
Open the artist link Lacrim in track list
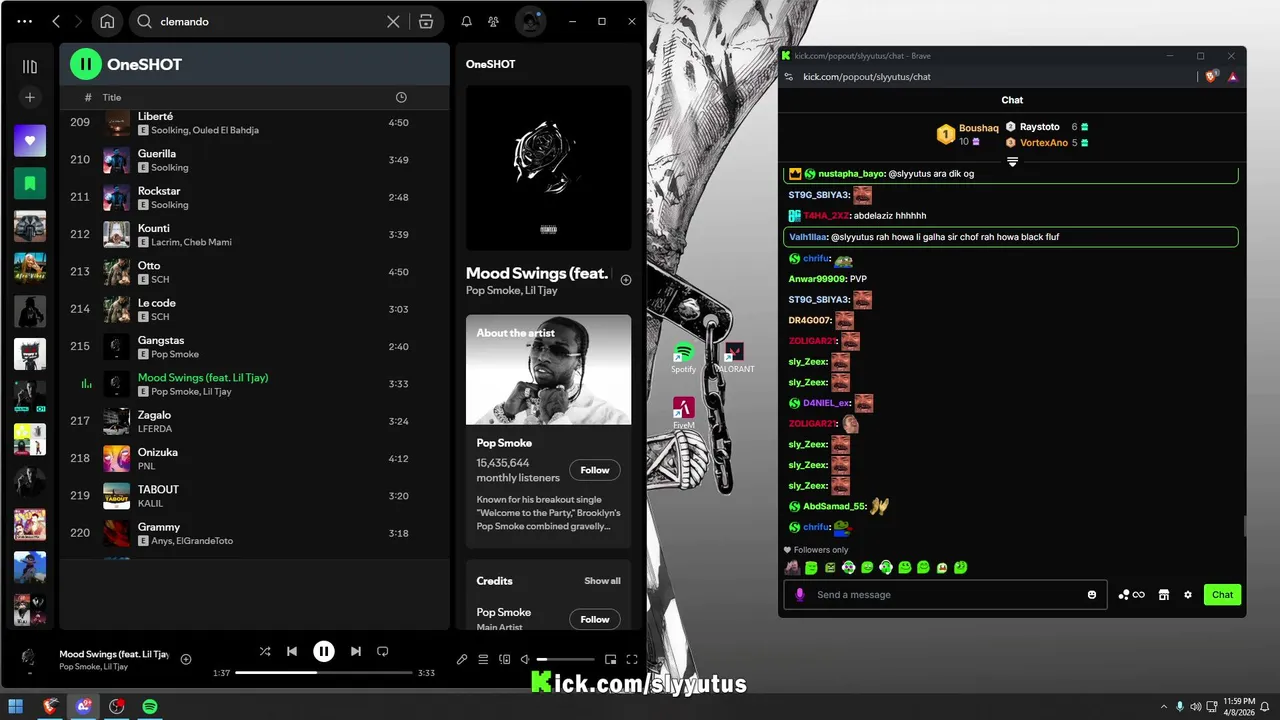coord(165,242)
